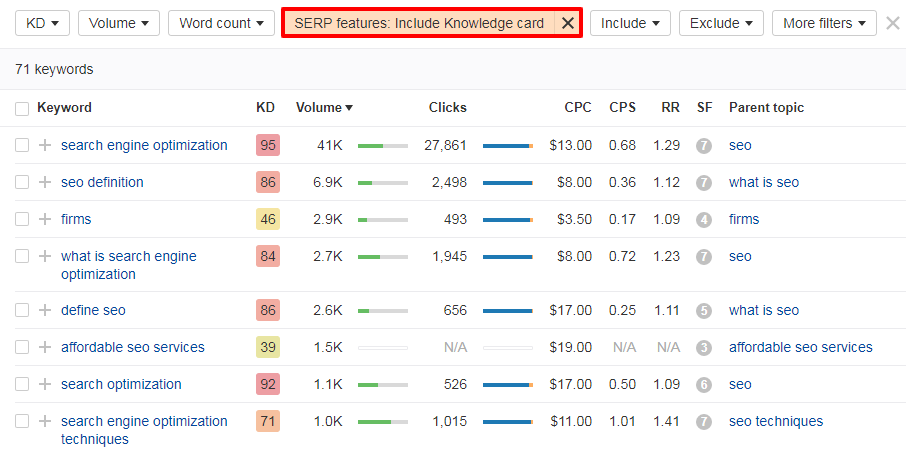Open SERP features badge 6 for 'search optimization'
This screenshot has width=906, height=454.
[x=703, y=385]
